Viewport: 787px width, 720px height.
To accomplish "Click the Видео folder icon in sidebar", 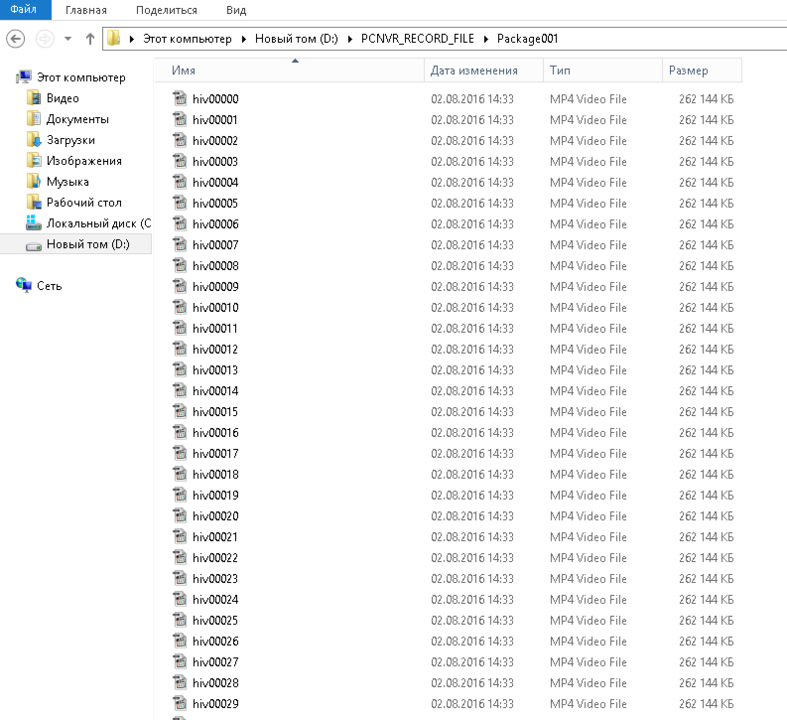I will pyautogui.click(x=34, y=97).
